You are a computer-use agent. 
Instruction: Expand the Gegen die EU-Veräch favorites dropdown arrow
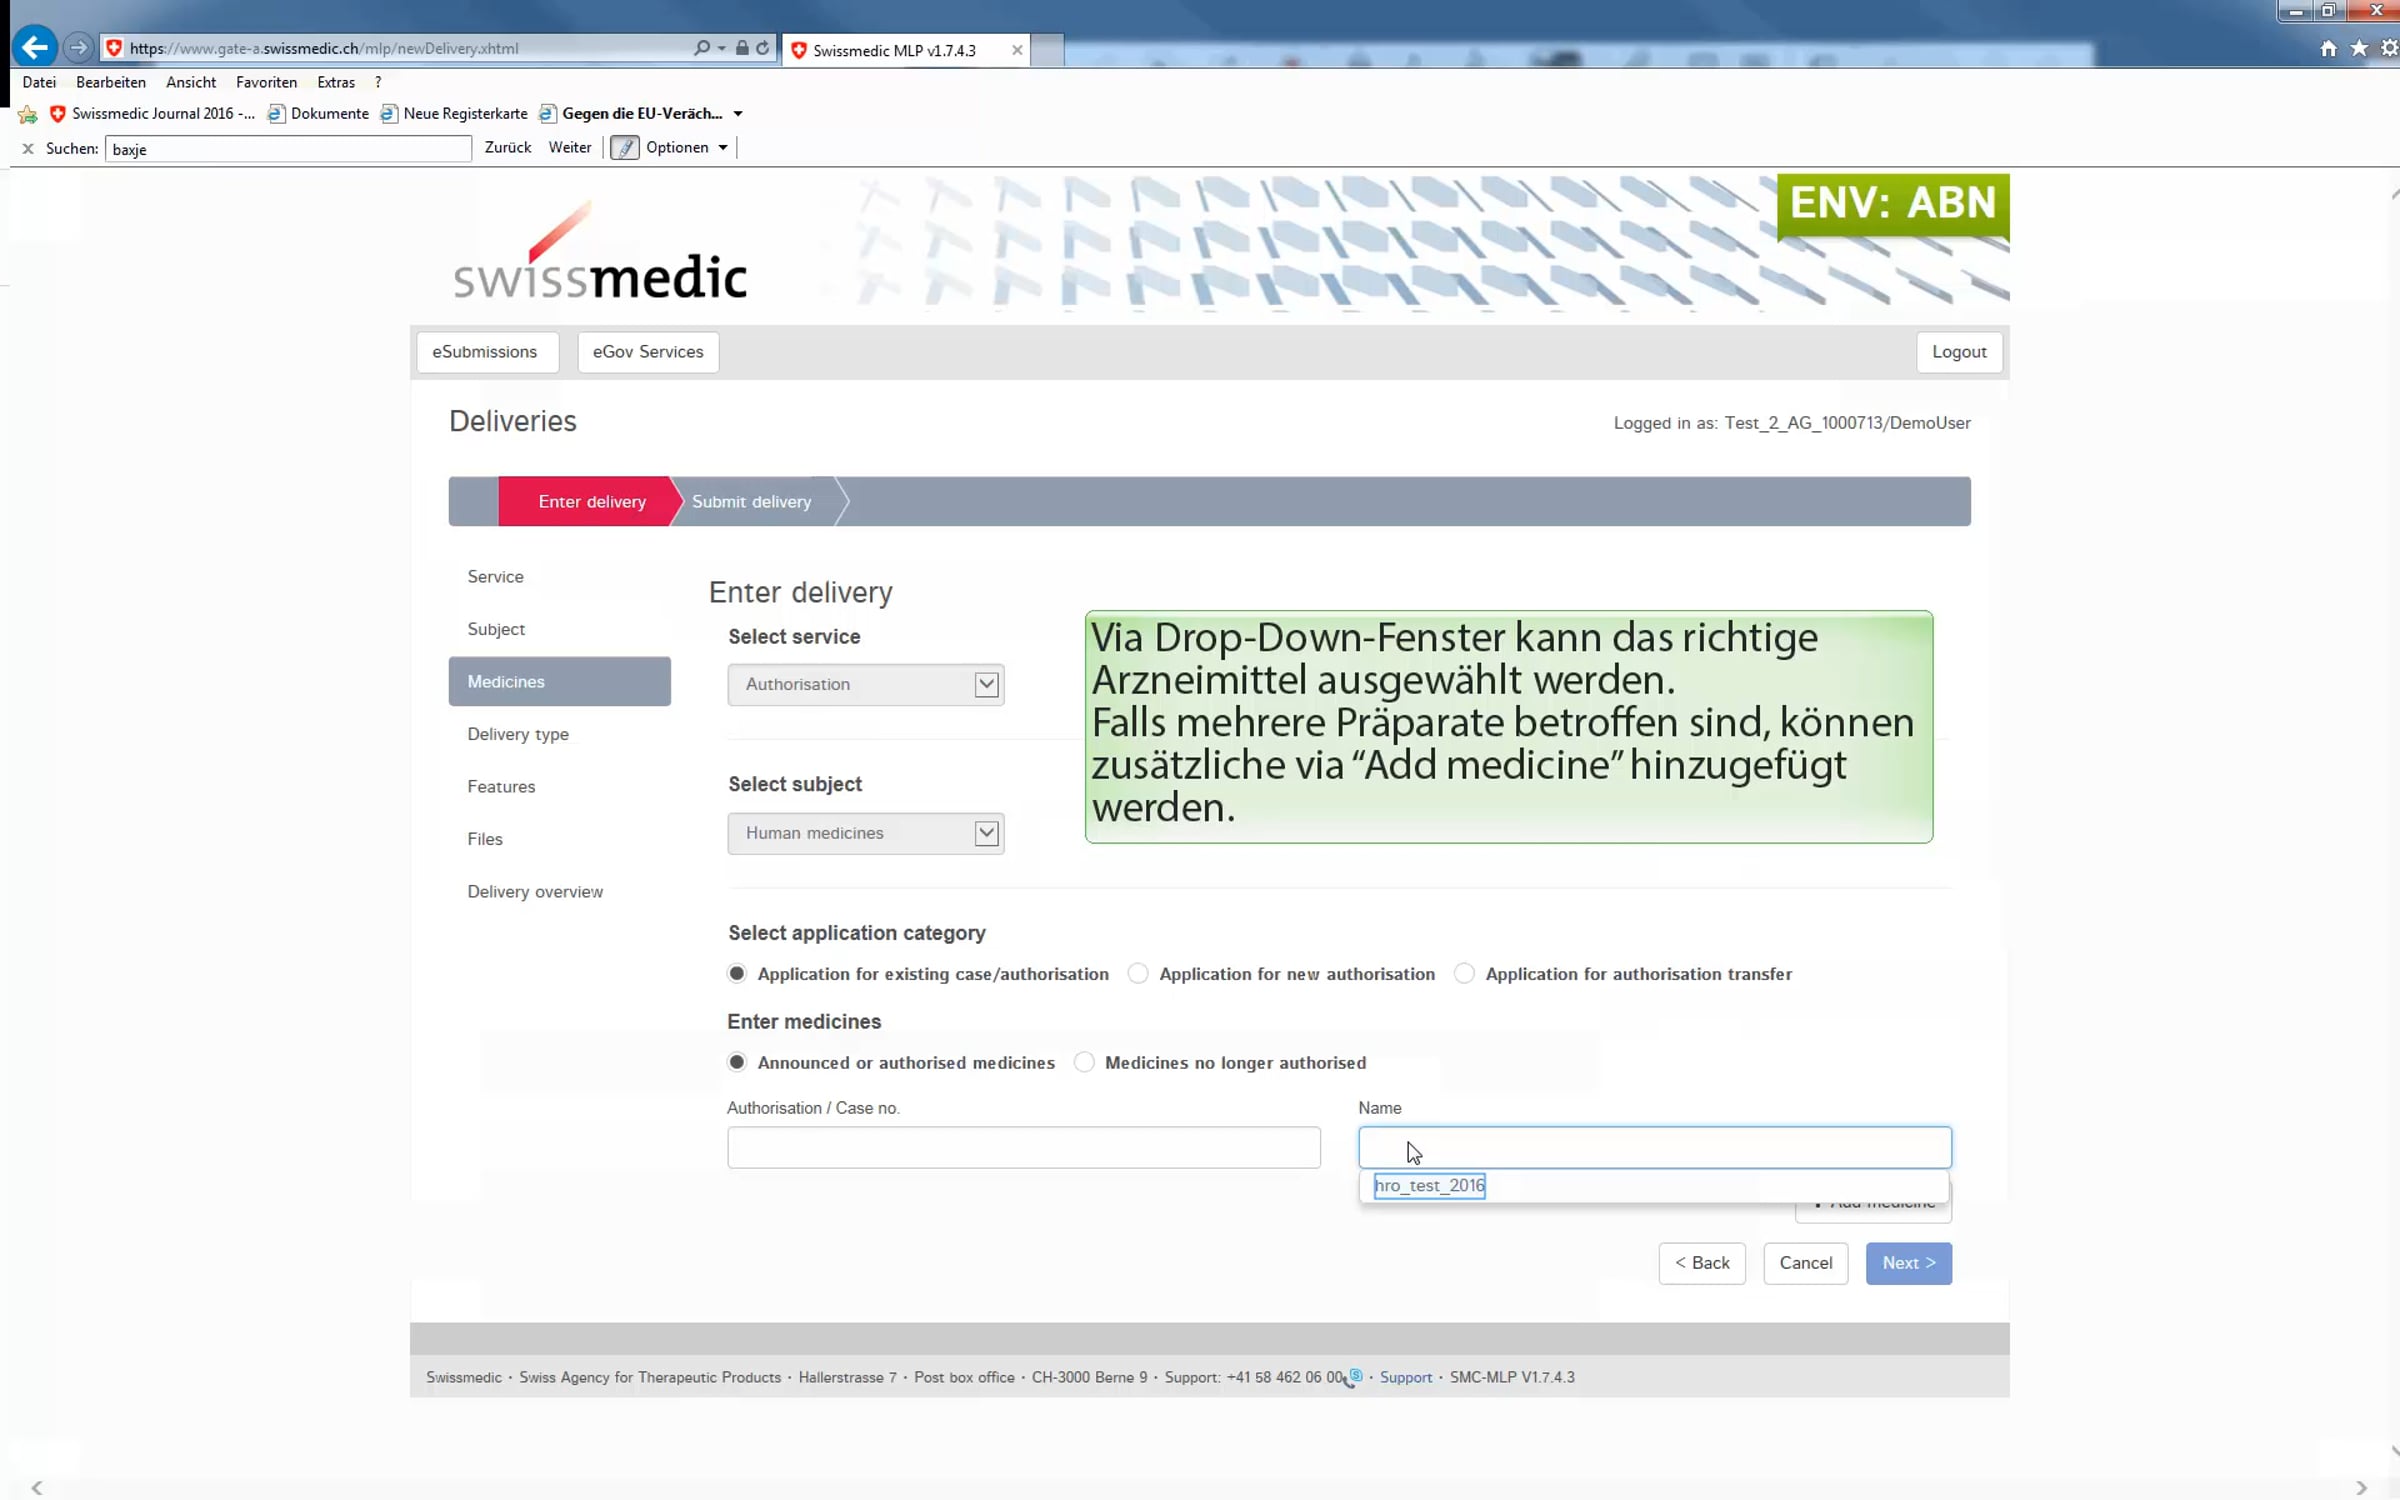738,114
